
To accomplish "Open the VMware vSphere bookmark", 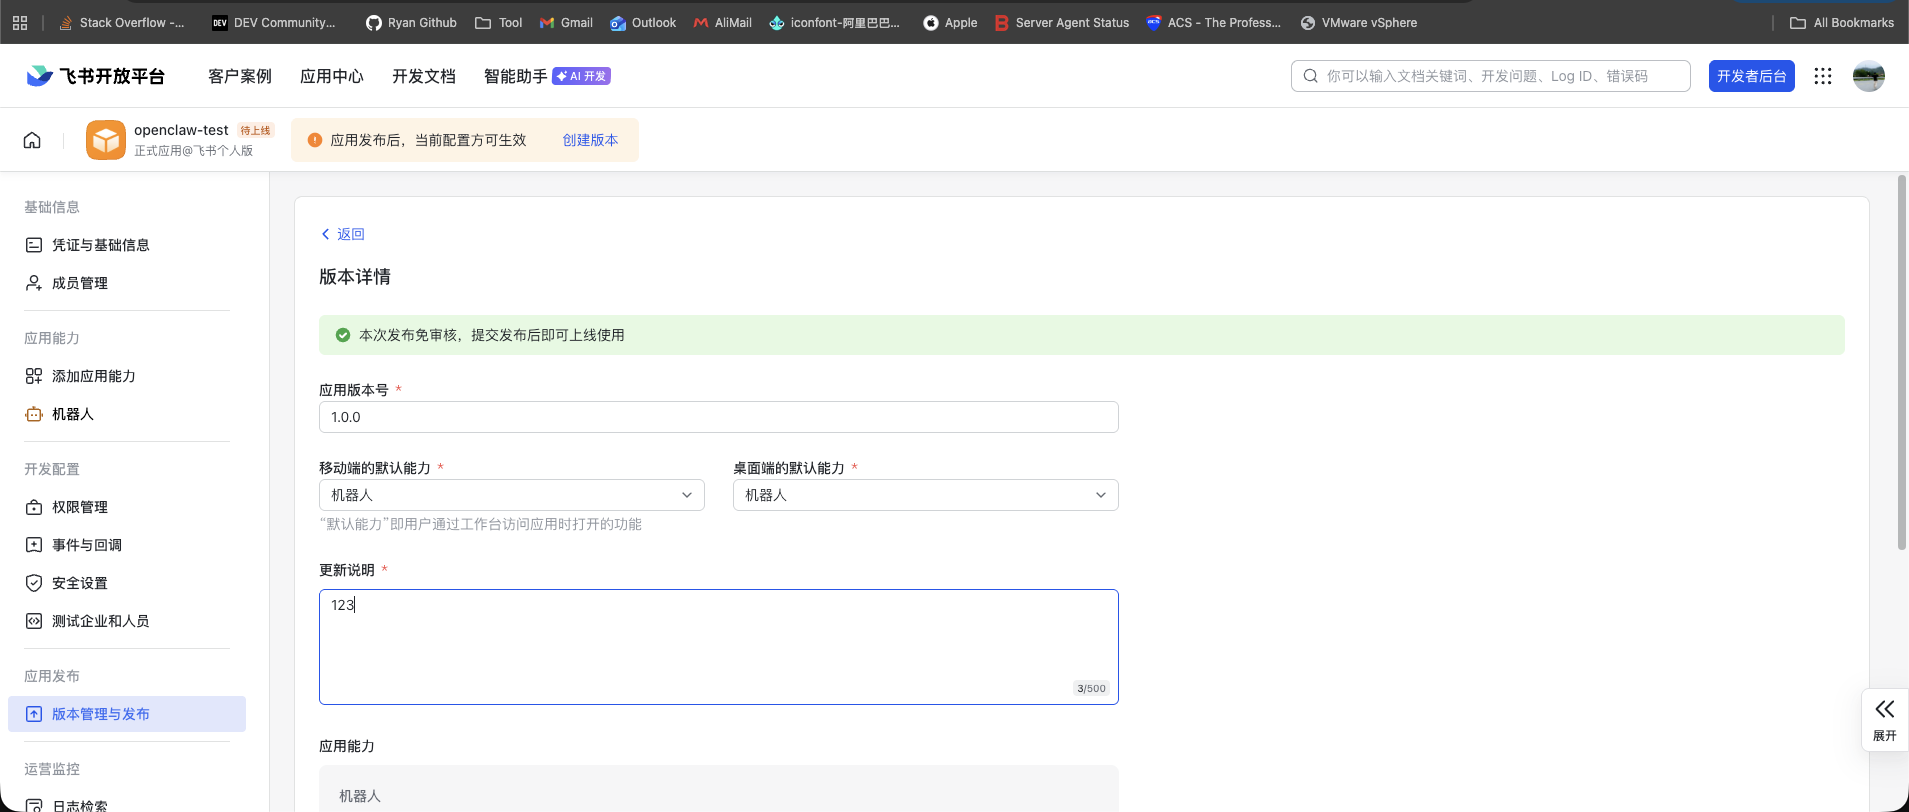I will coord(1359,22).
